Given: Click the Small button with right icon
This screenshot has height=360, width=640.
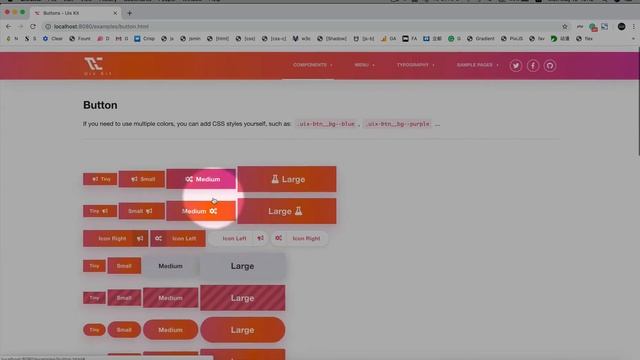Looking at the screenshot, I should point(142,211).
